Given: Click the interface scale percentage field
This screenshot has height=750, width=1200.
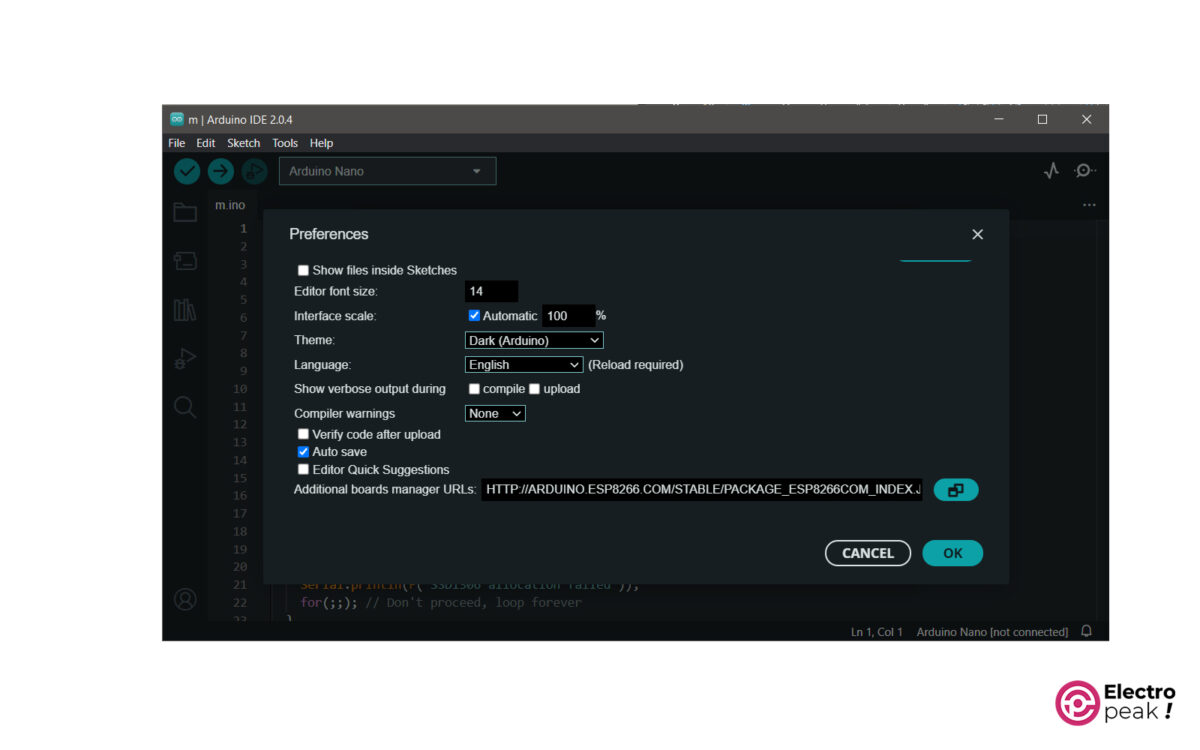Looking at the screenshot, I should [x=568, y=316].
